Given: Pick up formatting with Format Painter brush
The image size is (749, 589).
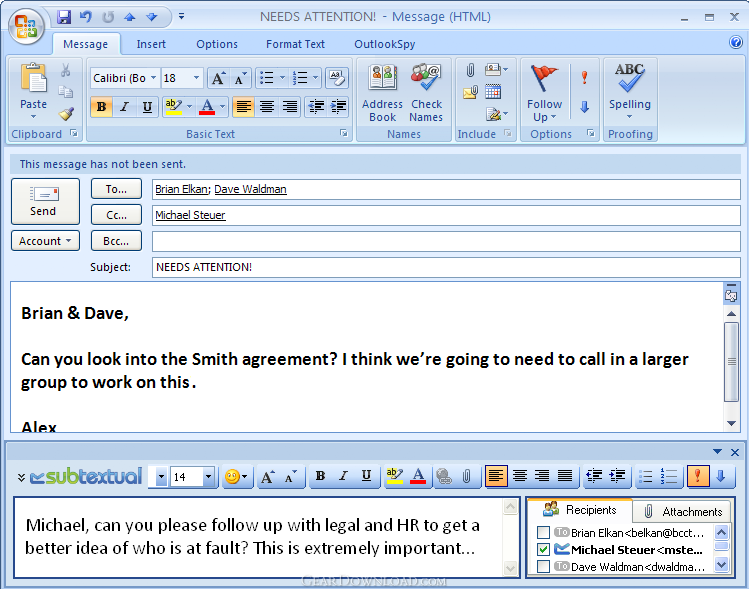Looking at the screenshot, I should (x=66, y=114).
